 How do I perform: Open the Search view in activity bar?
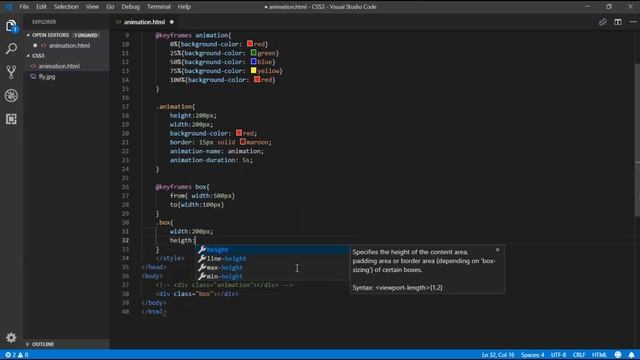point(11,49)
